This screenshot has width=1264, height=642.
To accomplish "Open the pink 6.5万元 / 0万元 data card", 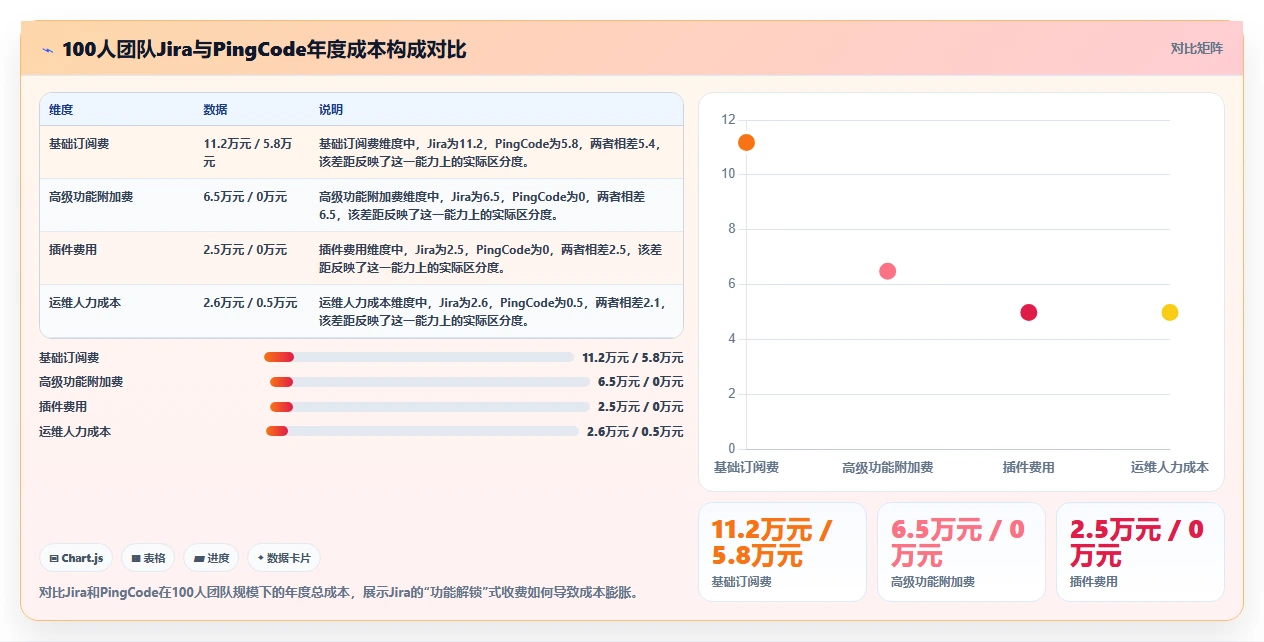I will [x=961, y=552].
